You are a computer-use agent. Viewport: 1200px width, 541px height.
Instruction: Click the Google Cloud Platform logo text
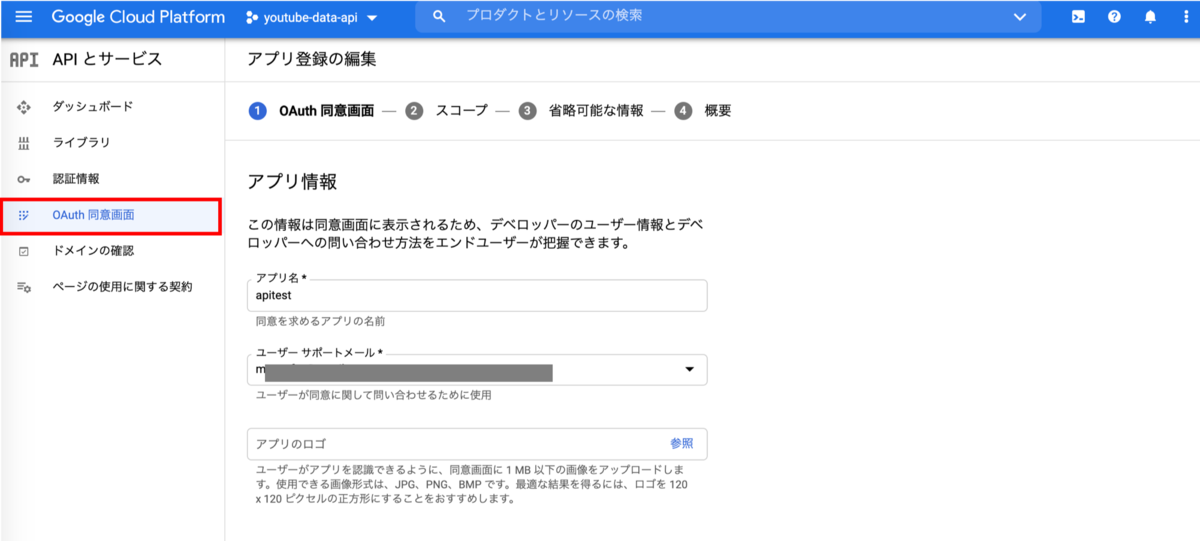tap(137, 17)
